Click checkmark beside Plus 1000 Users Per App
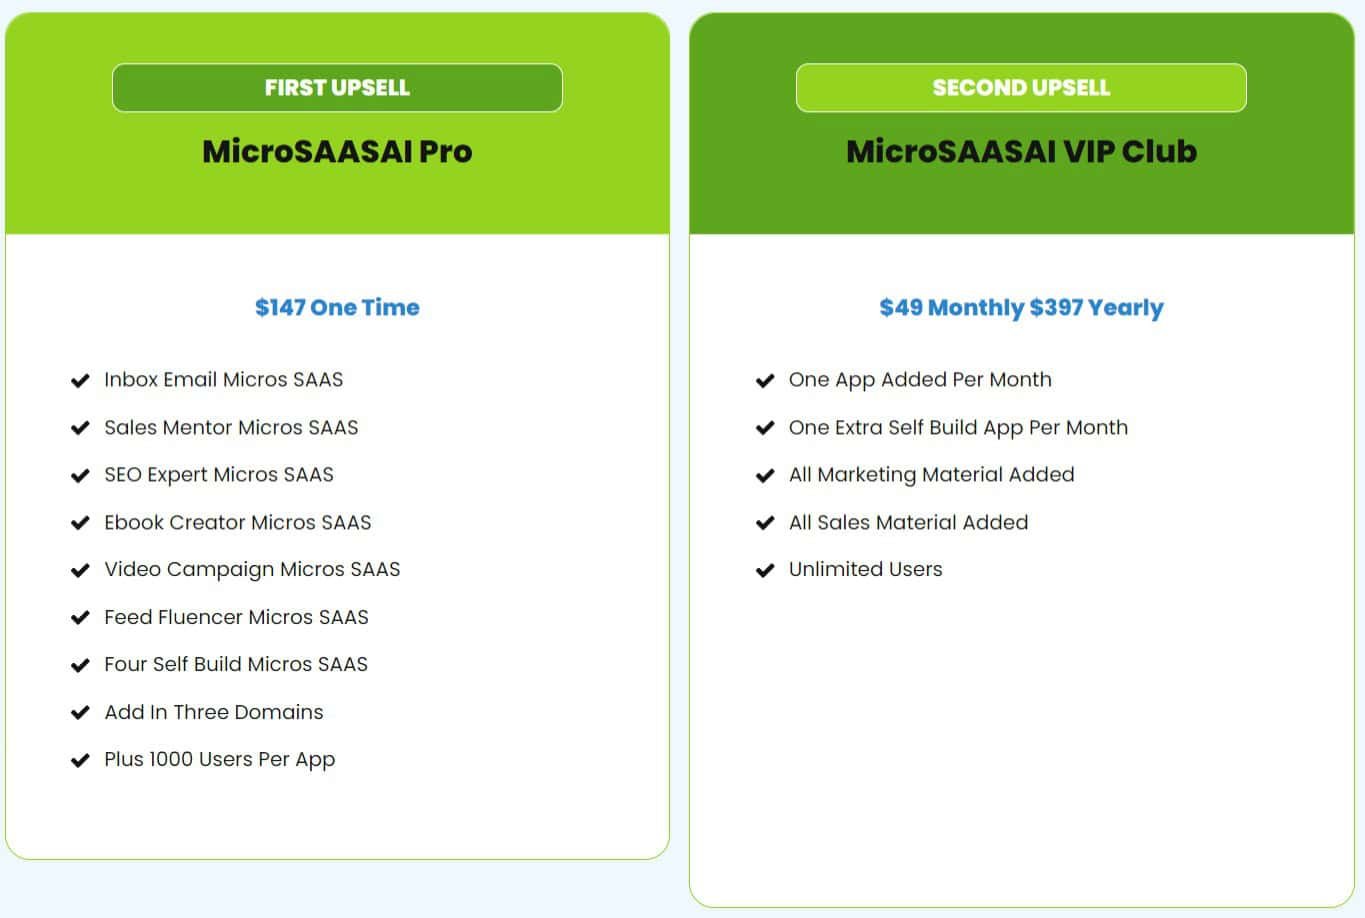Image resolution: width=1365 pixels, height=918 pixels. (80, 761)
